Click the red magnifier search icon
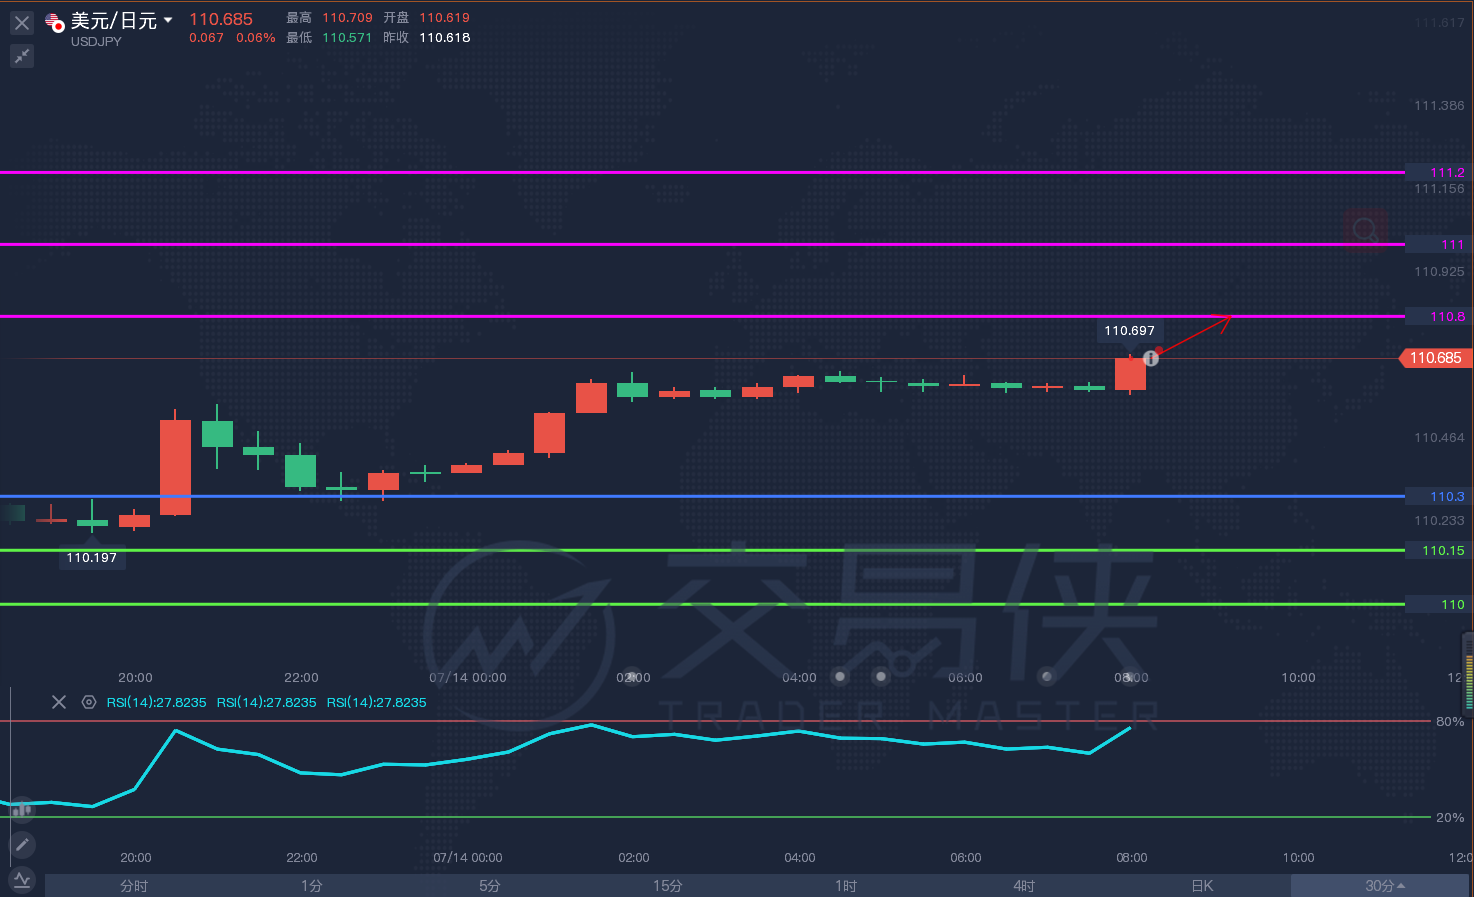The image size is (1474, 897). pyautogui.click(x=1365, y=230)
